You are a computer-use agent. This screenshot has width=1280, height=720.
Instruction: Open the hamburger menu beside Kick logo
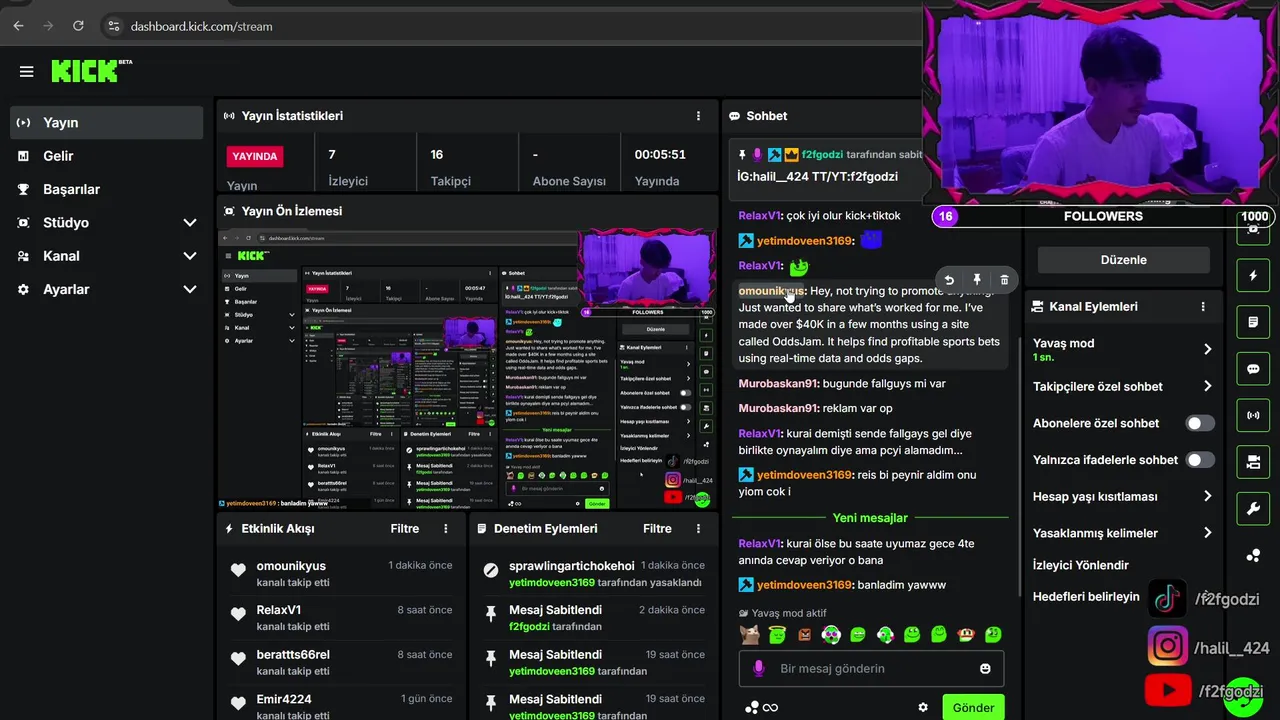(x=27, y=72)
